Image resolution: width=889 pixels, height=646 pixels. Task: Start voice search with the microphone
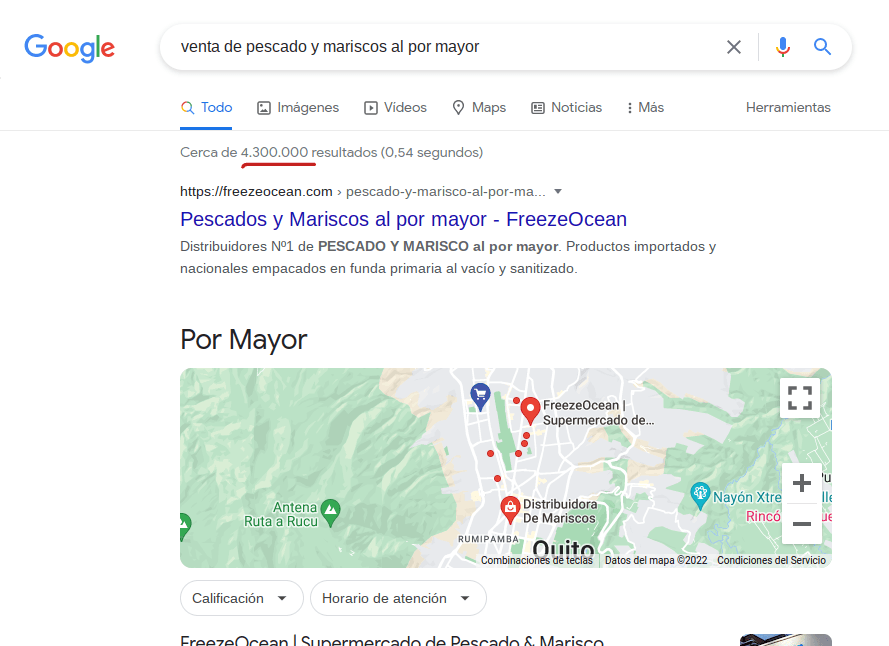pyautogui.click(x=783, y=47)
